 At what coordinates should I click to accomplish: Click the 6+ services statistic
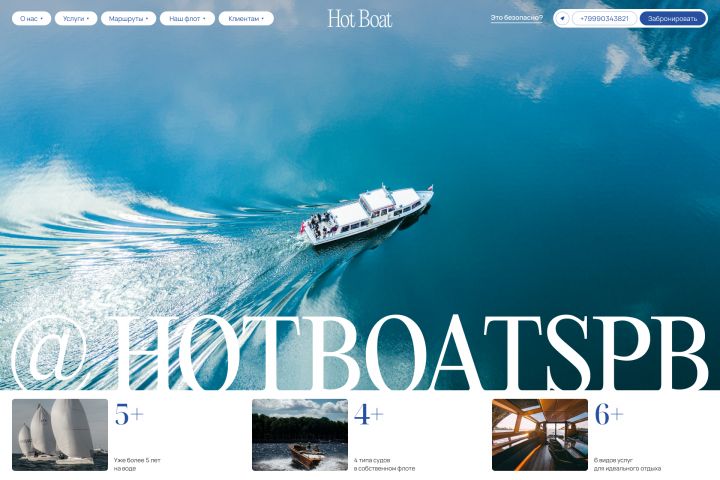coord(609,414)
